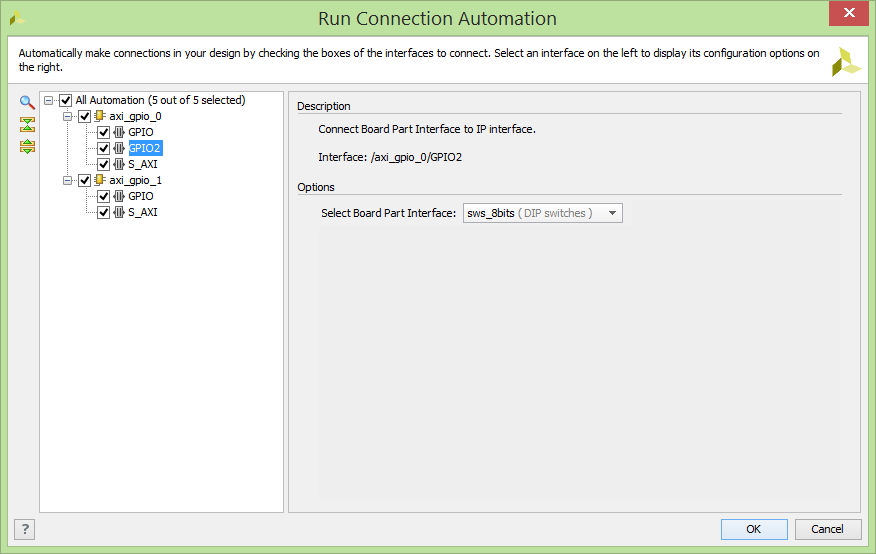The width and height of the screenshot is (876, 554).
Task: Select the GPIO2 tree item
Action: coord(145,148)
